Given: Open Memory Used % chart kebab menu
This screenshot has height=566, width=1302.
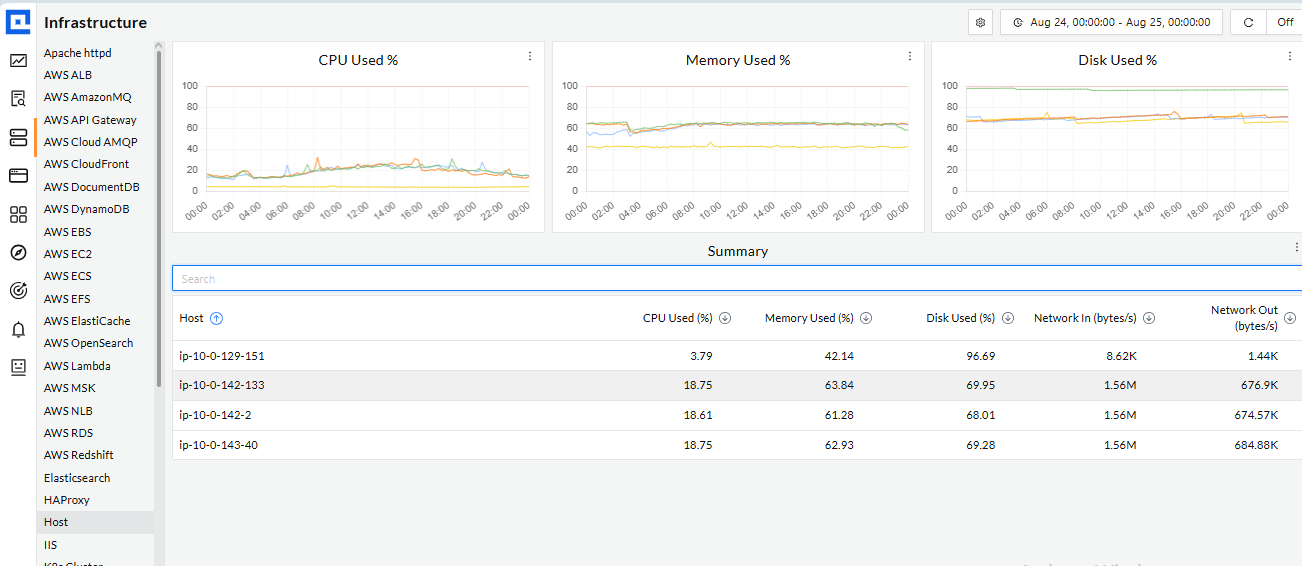Looking at the screenshot, I should point(910,56).
